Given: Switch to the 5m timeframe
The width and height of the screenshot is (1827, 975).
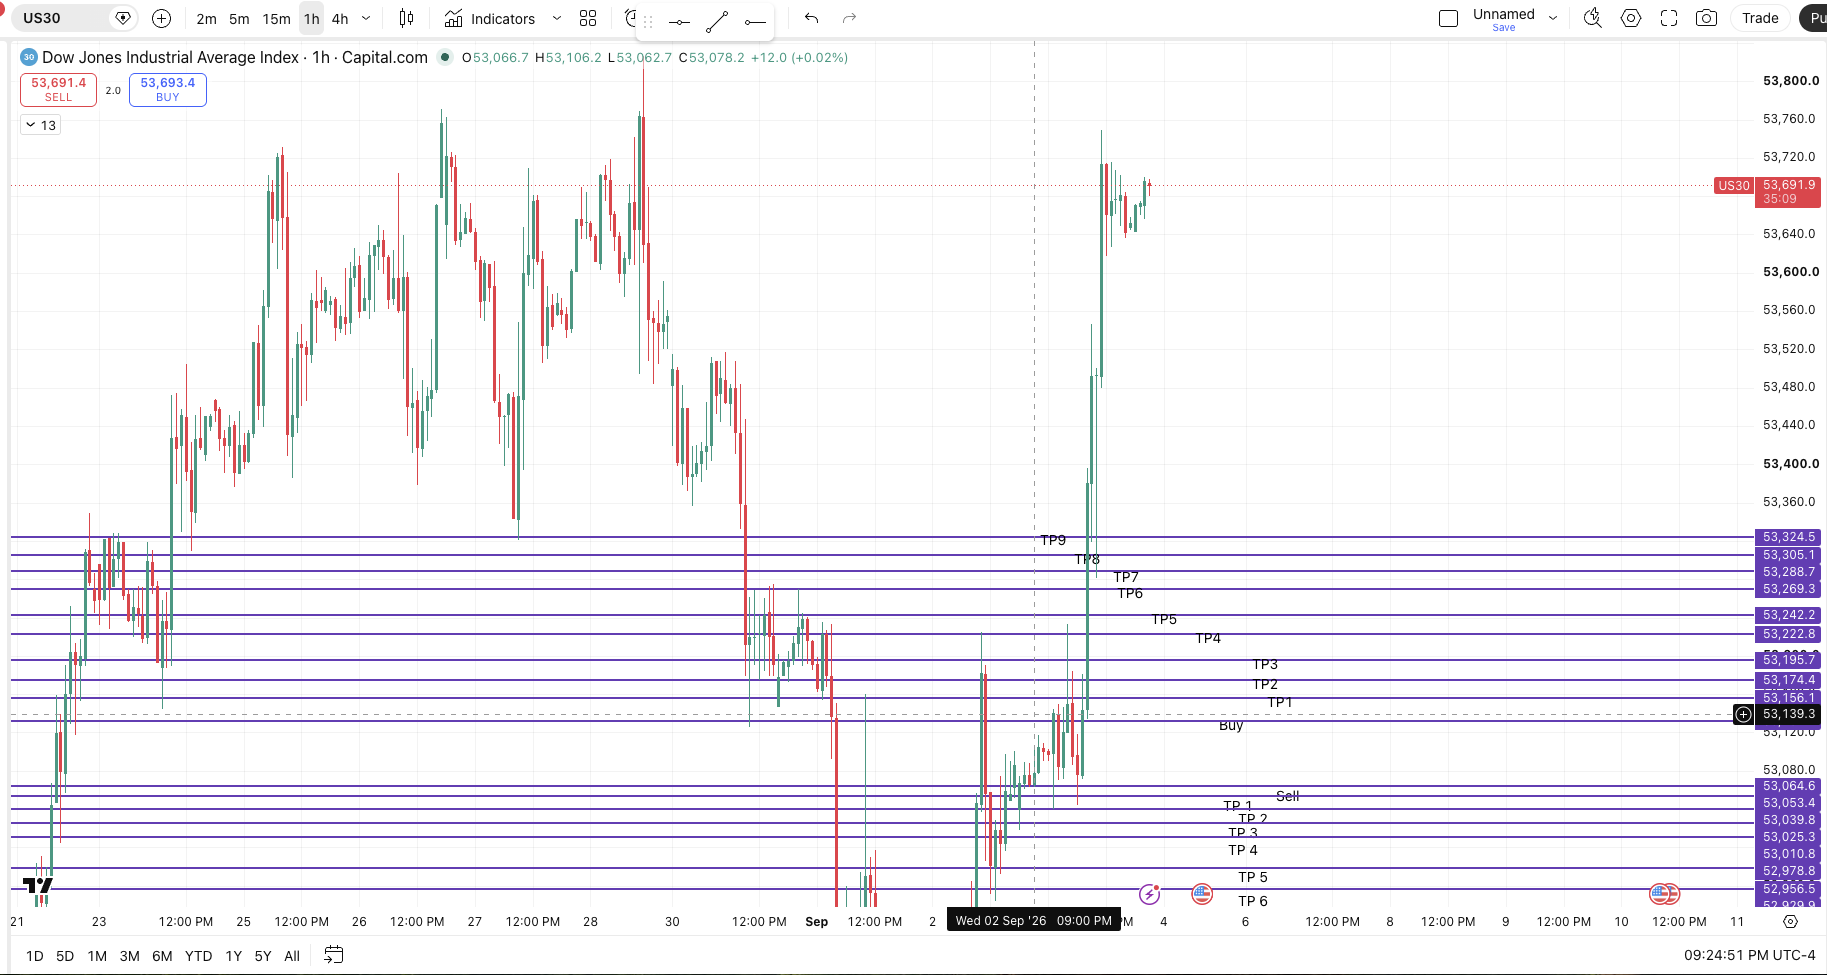Looking at the screenshot, I should [239, 19].
